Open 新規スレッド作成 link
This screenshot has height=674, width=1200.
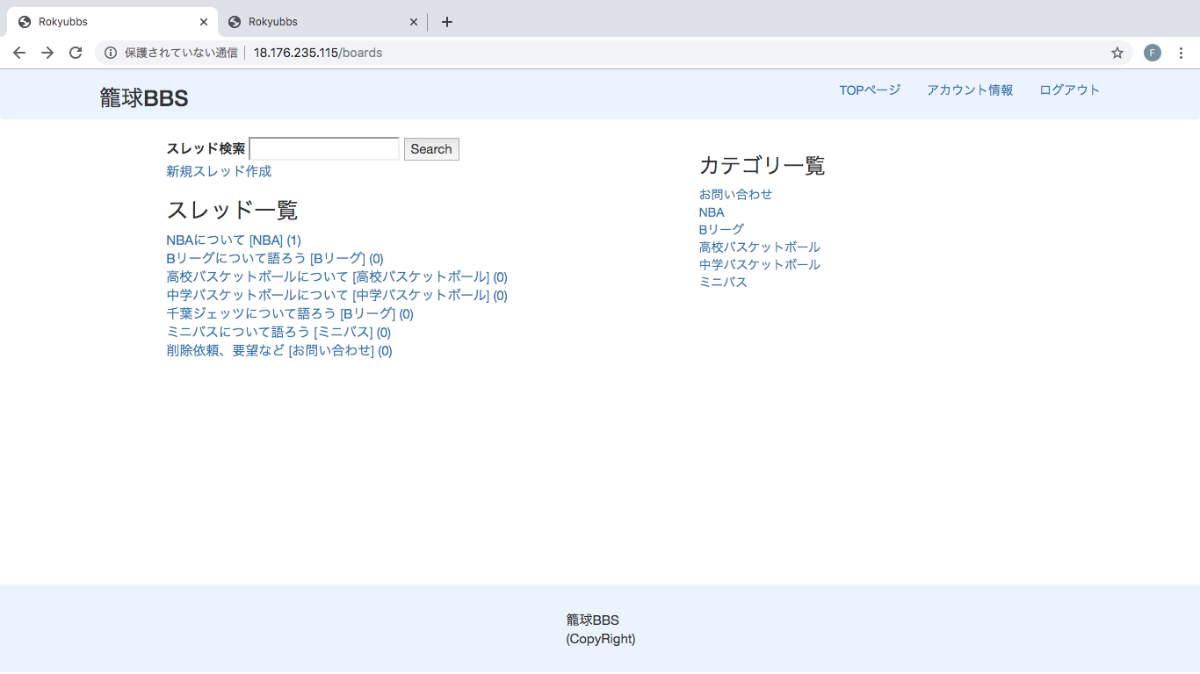point(218,172)
